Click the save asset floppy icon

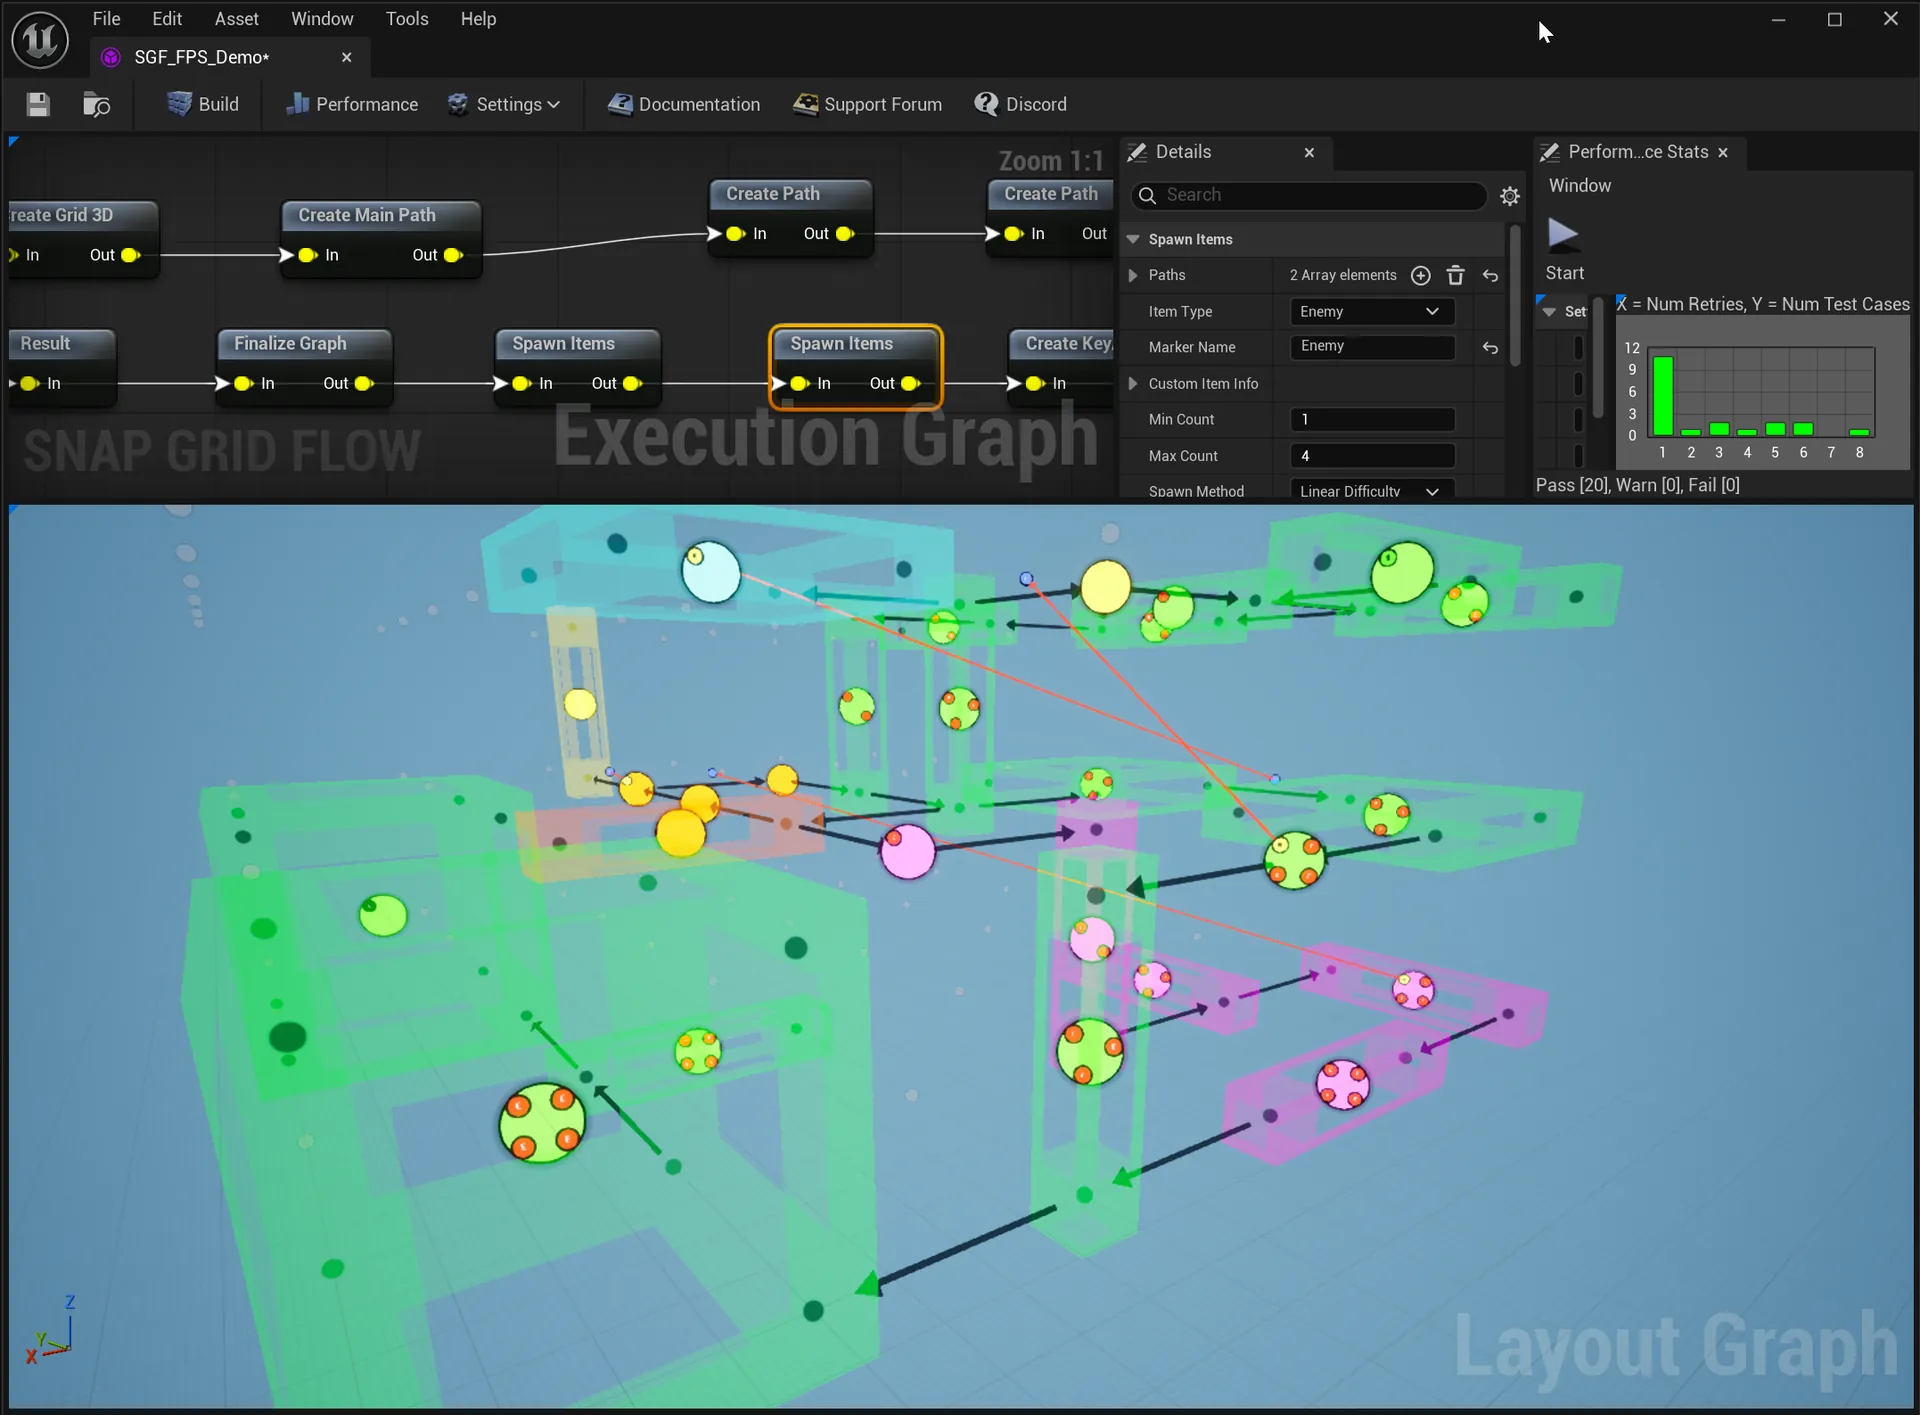point(38,104)
